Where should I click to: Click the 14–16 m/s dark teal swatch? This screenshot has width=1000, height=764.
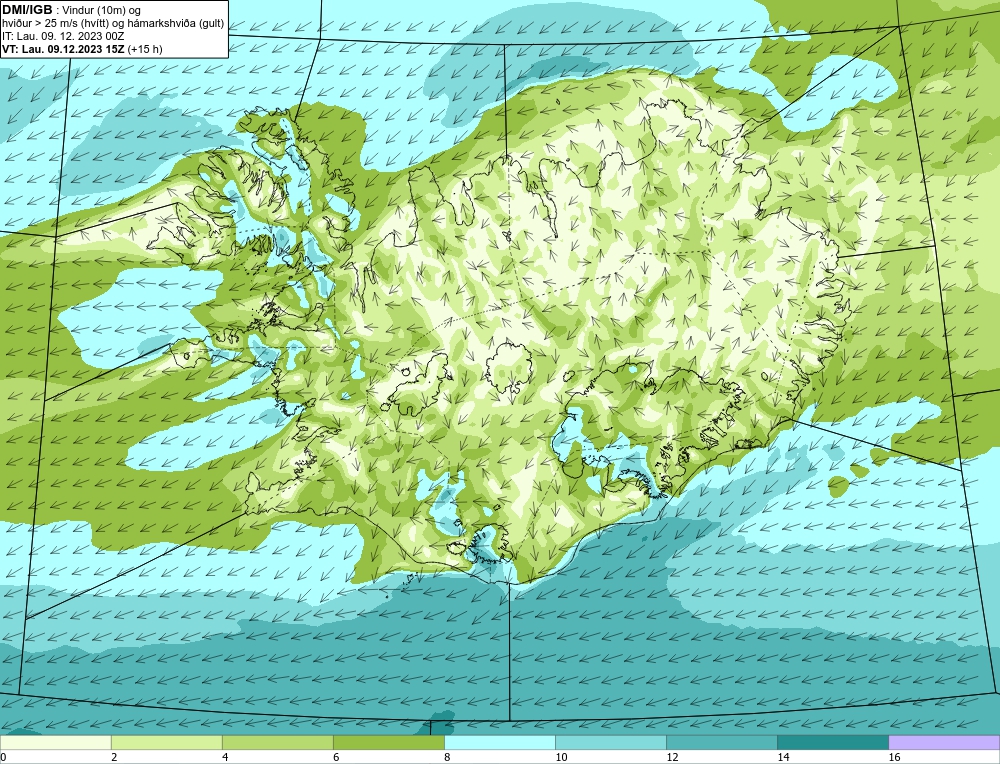click(832, 742)
